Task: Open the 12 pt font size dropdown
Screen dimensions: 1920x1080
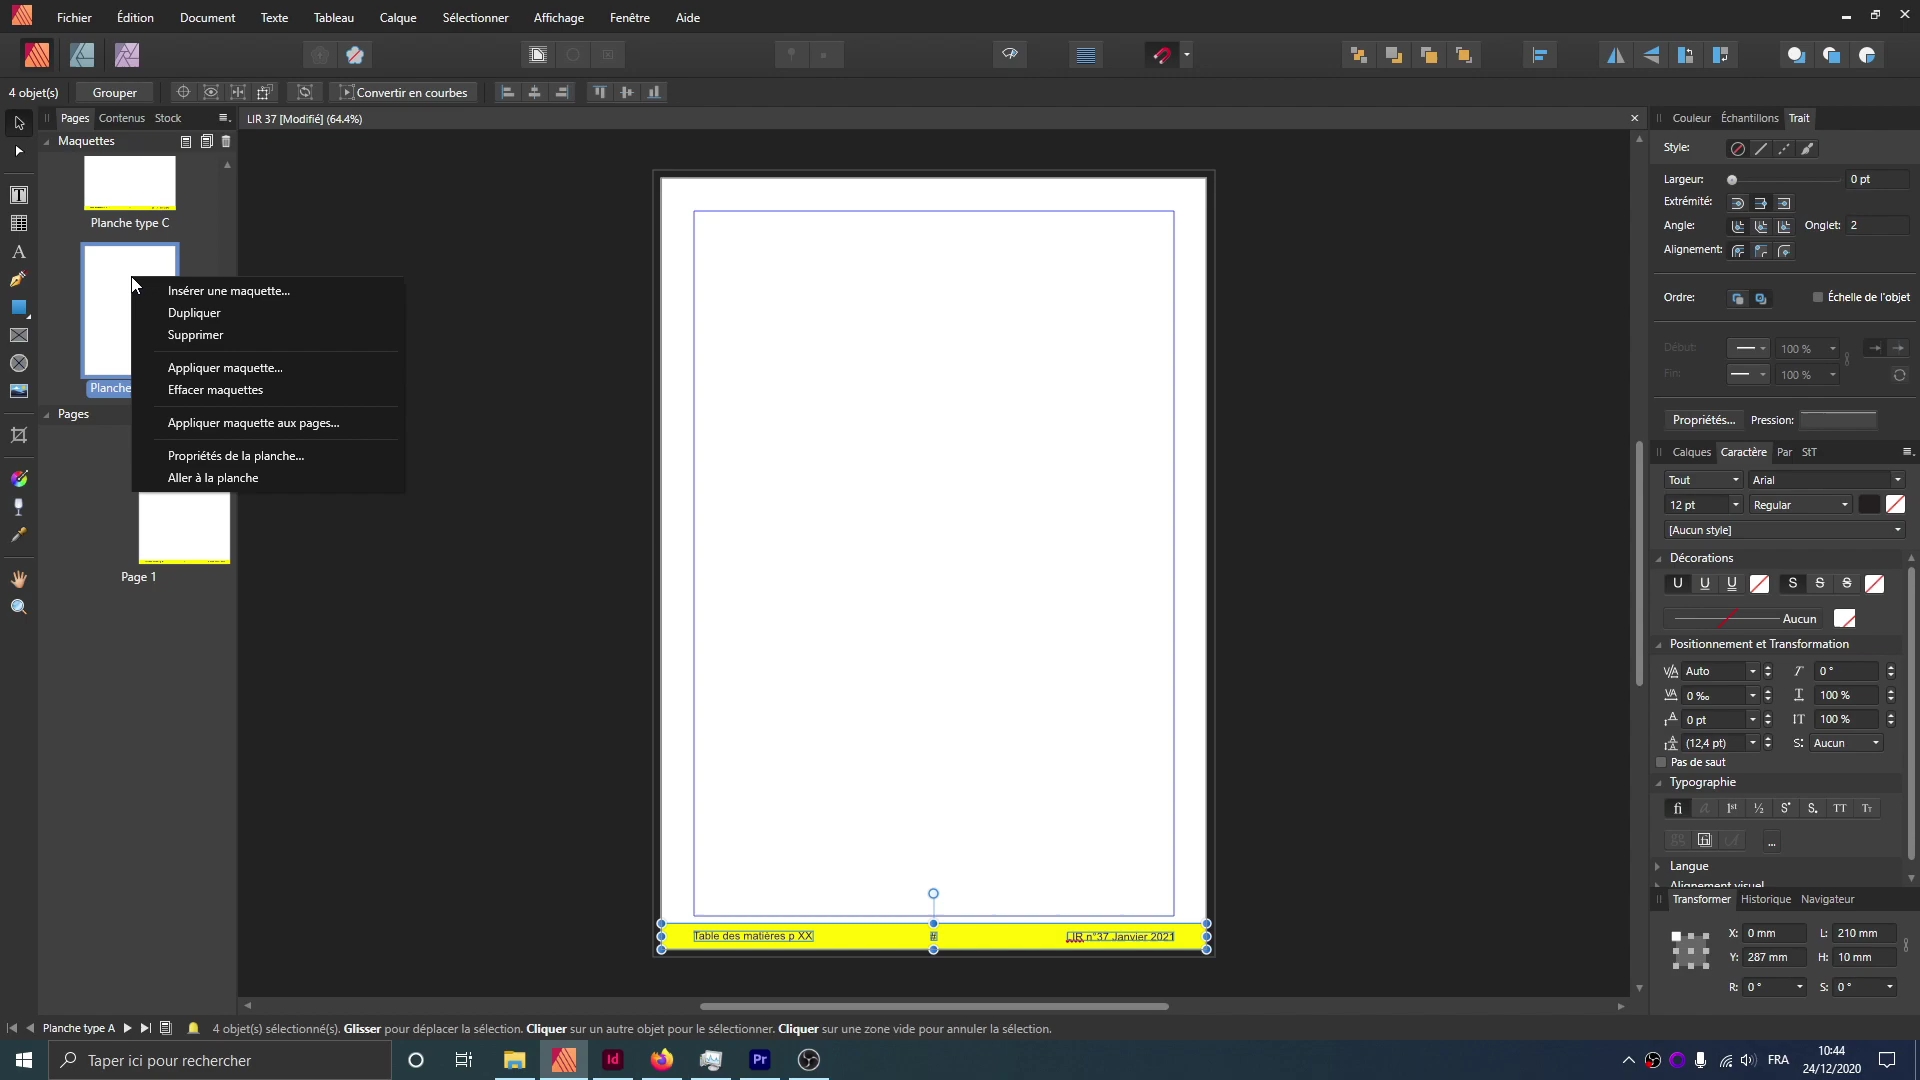Action: [x=1736, y=505]
